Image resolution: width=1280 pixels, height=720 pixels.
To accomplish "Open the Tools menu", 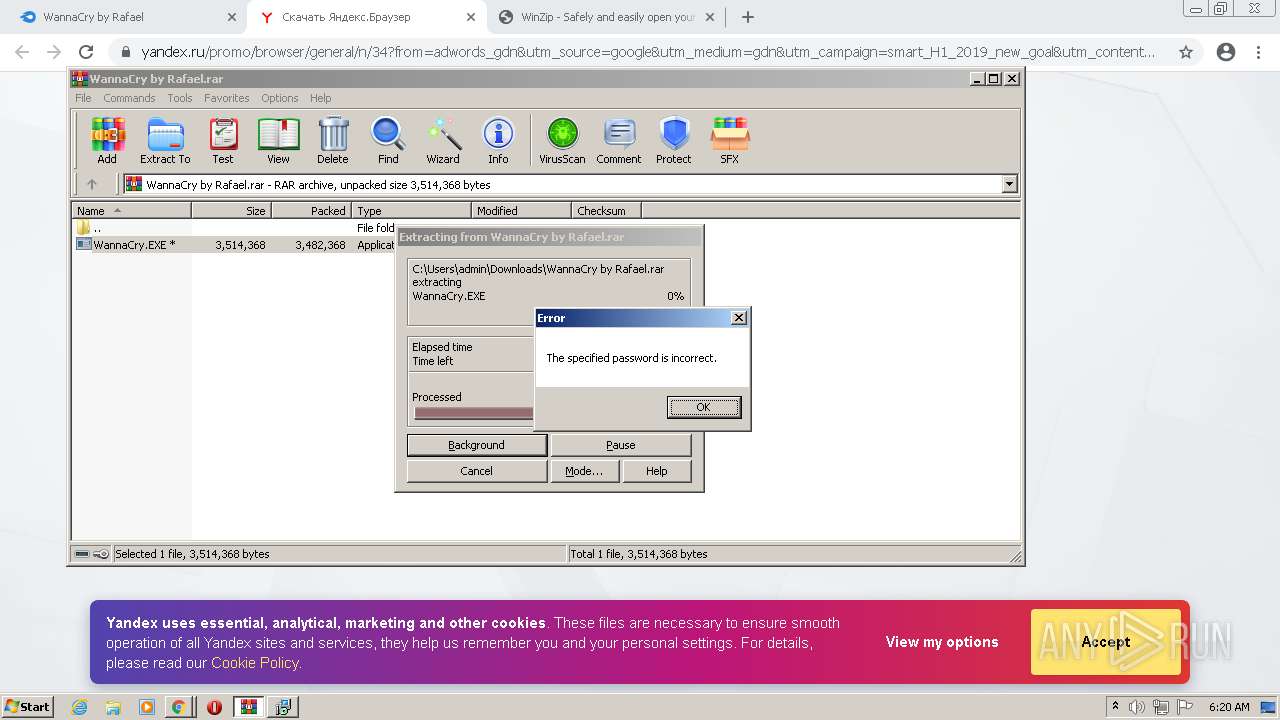I will point(180,98).
